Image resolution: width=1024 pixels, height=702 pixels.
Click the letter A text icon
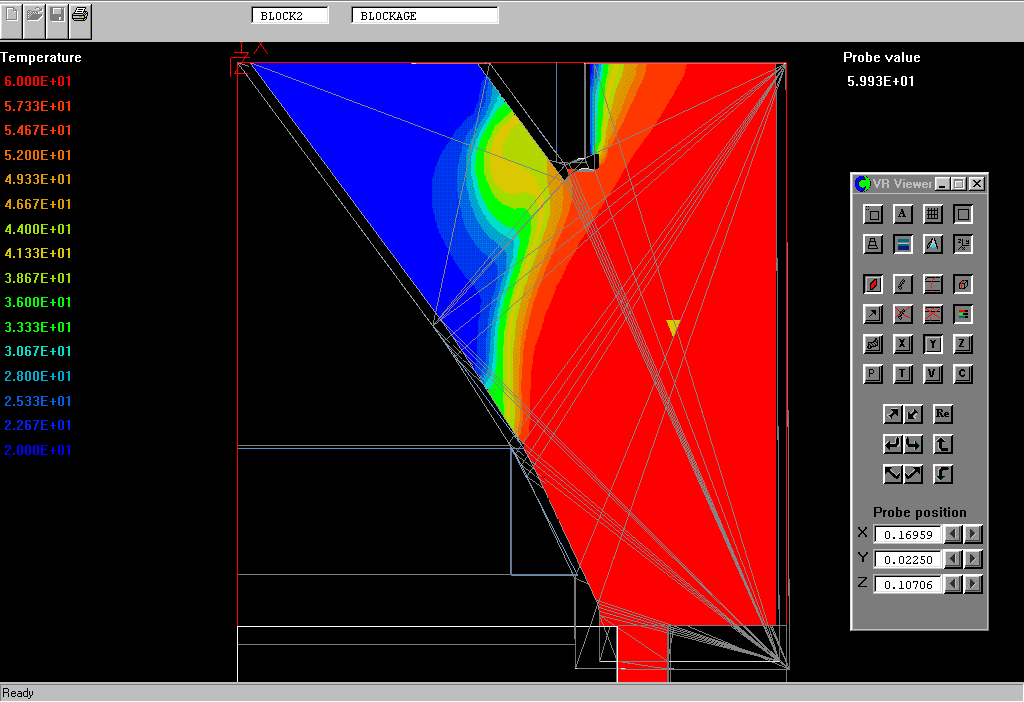pyautogui.click(x=902, y=214)
